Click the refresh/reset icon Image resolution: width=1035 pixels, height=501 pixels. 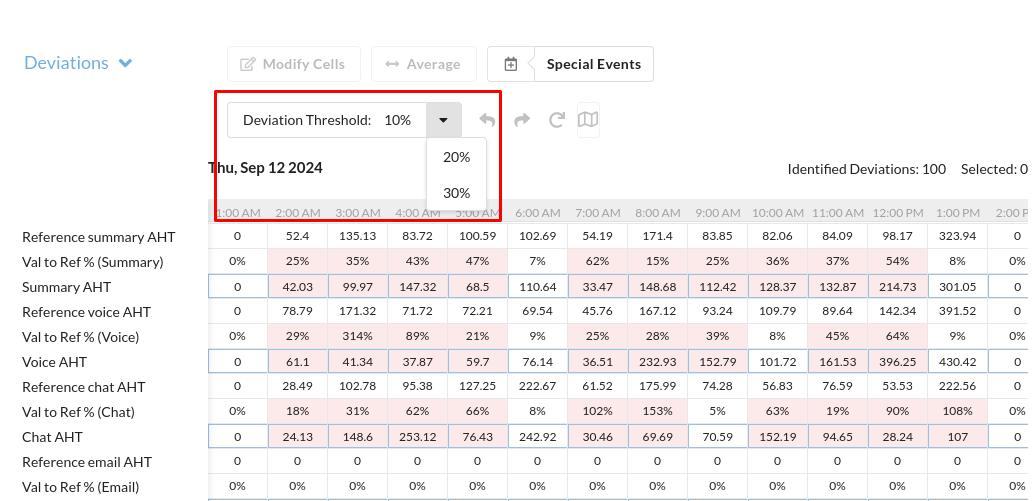[x=557, y=120]
